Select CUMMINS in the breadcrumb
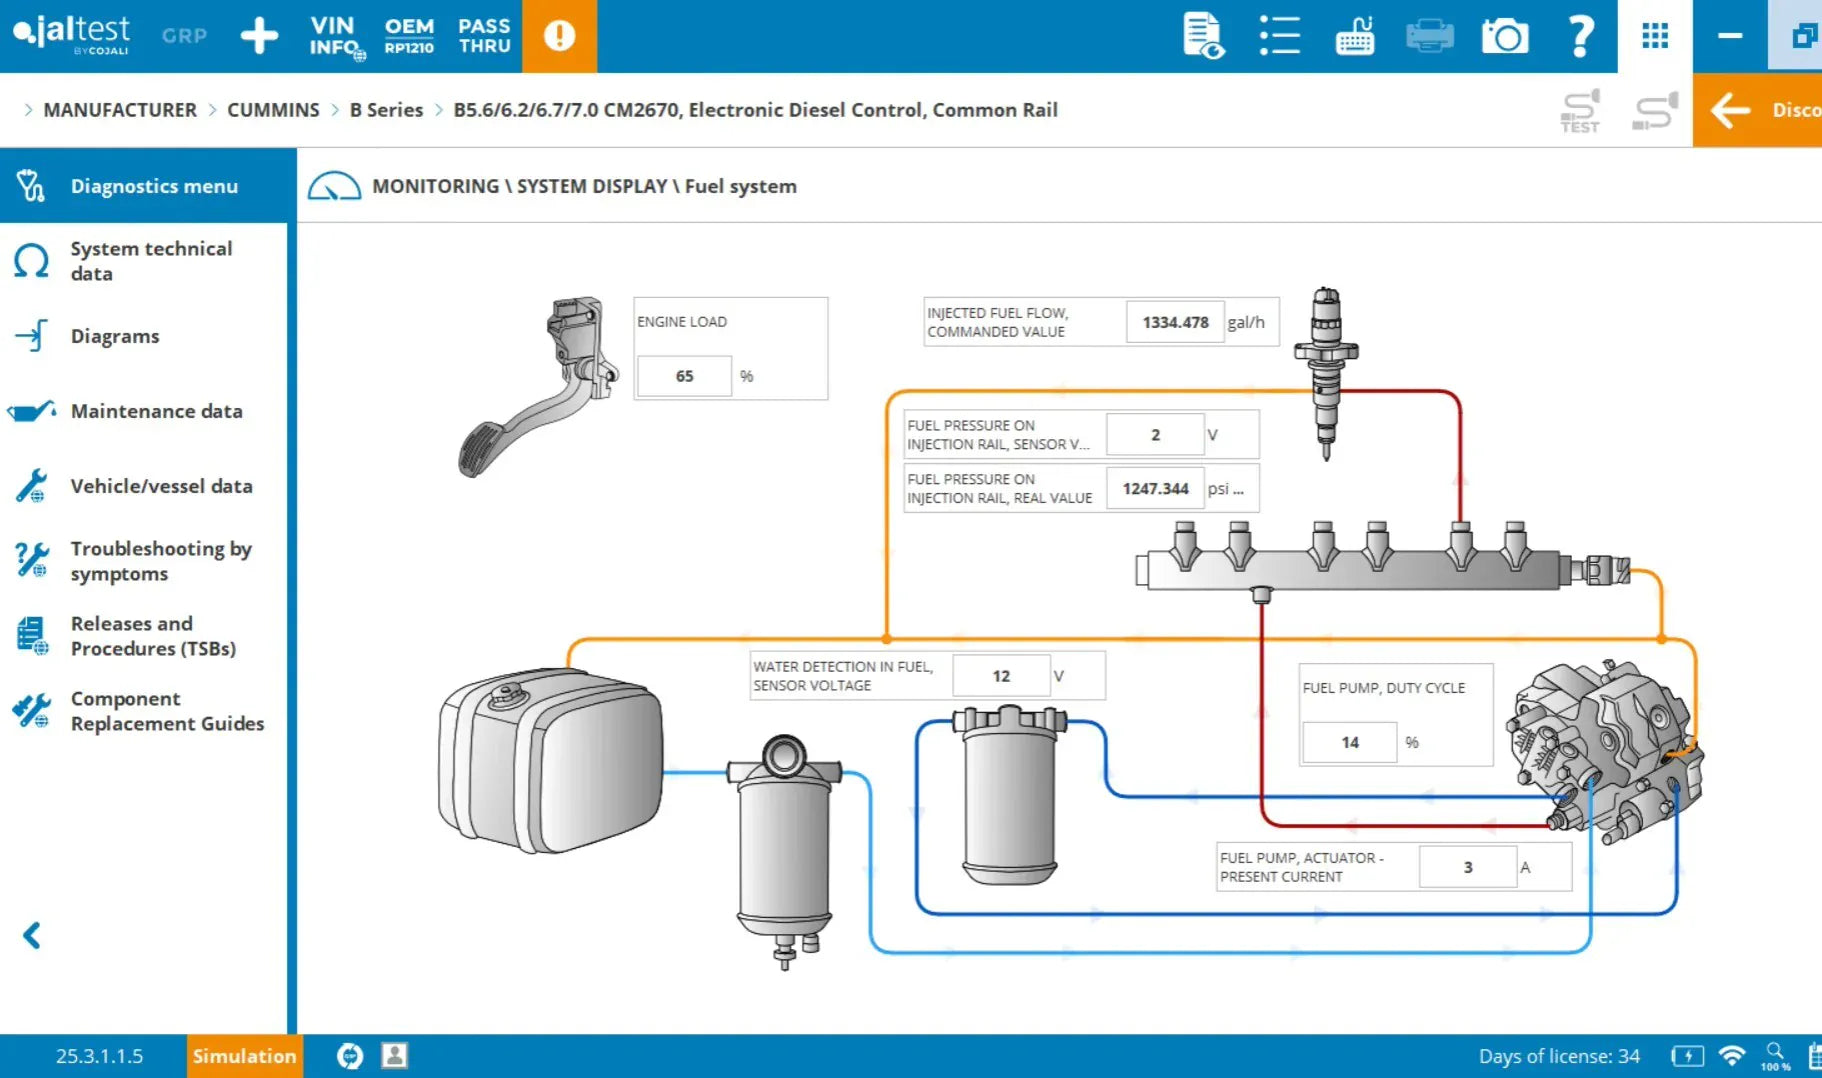 273,110
